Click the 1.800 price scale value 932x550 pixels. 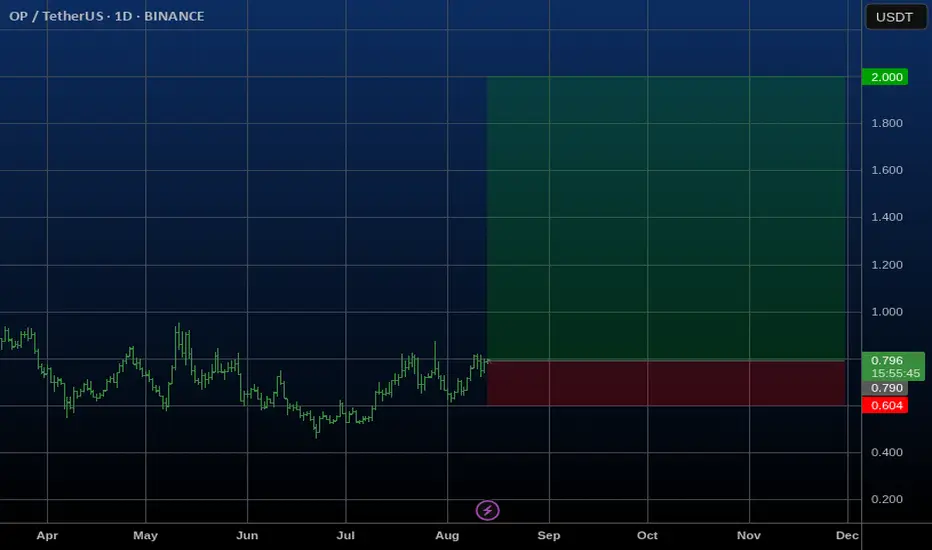pos(887,123)
